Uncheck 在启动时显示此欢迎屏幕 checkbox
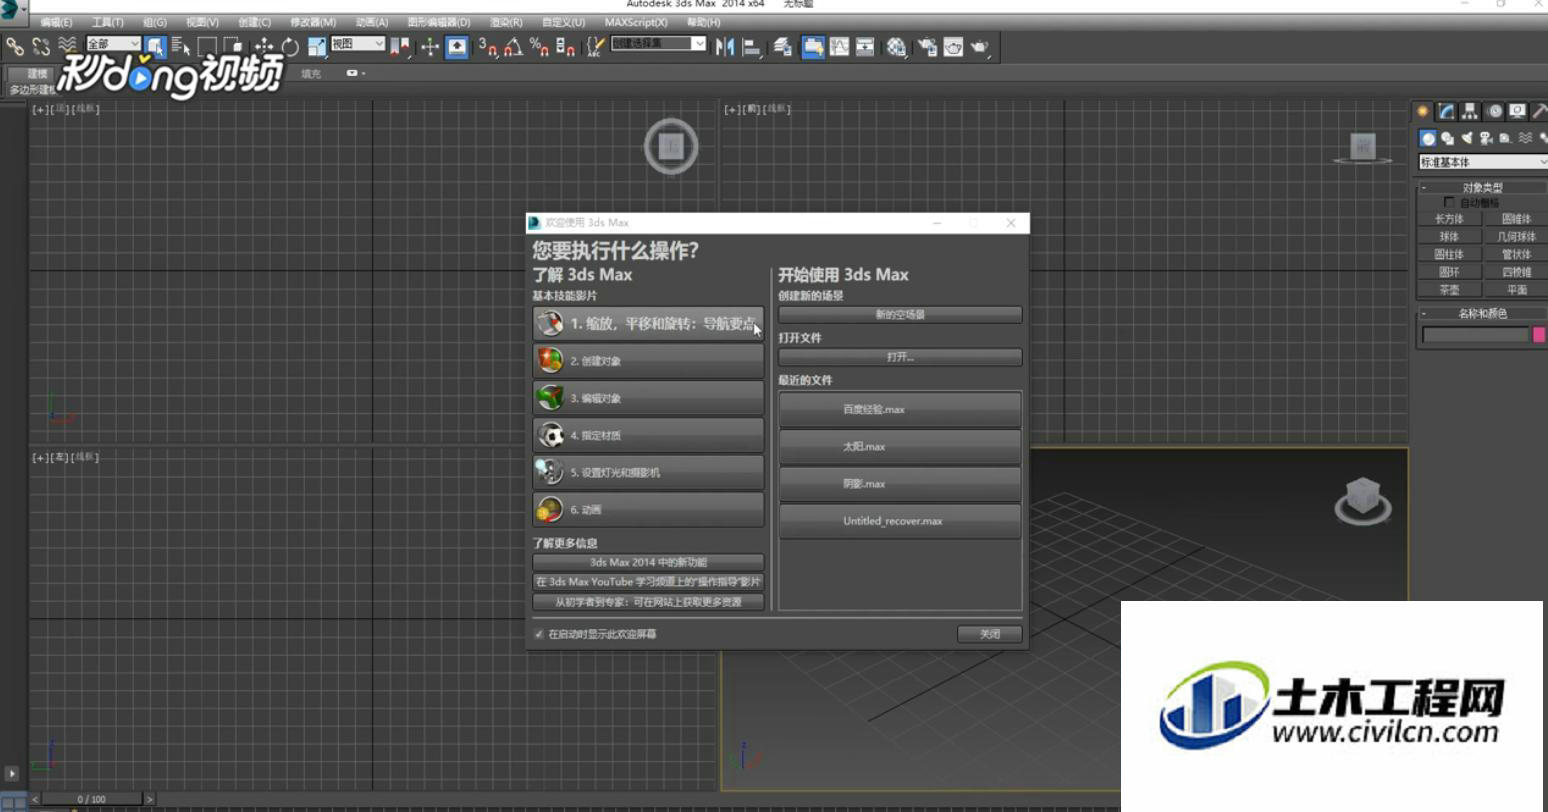Viewport: 1548px width, 812px height. (x=539, y=634)
